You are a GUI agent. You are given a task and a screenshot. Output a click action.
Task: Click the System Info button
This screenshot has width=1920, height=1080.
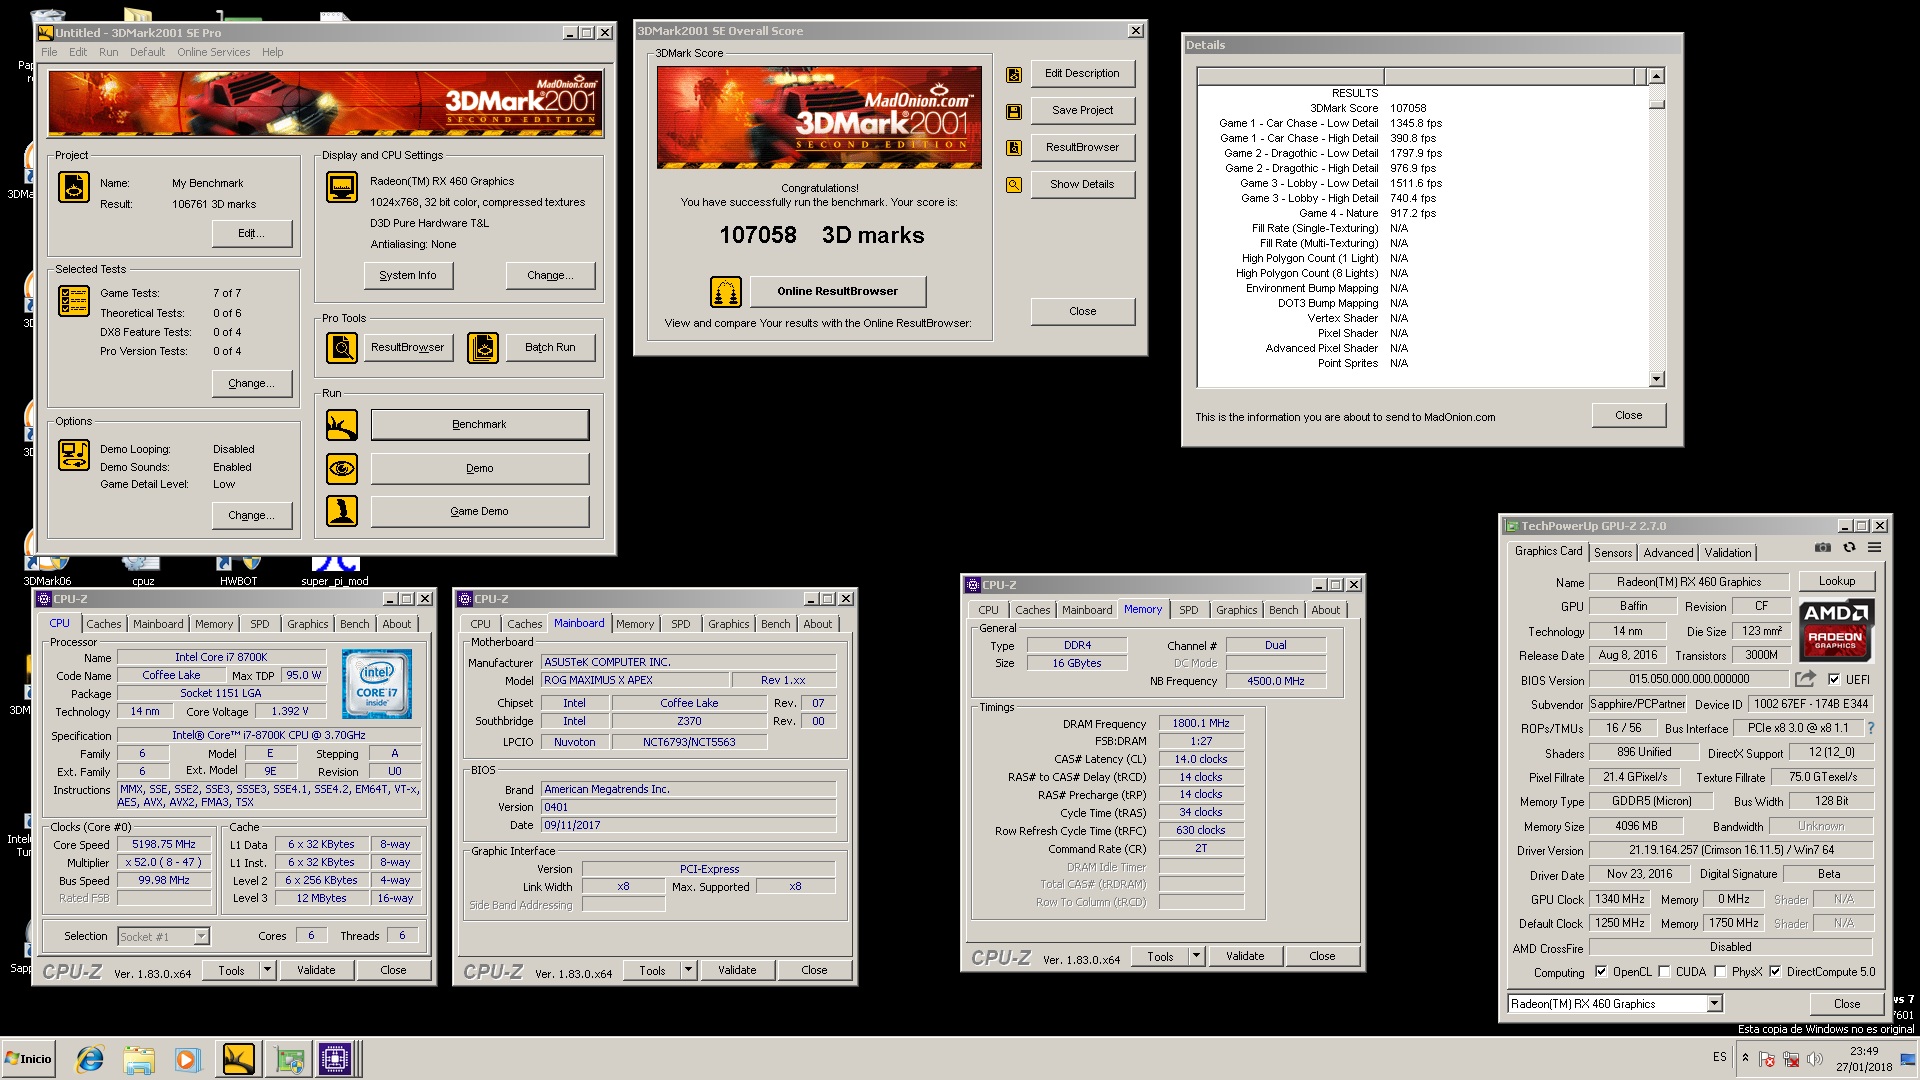pos(407,275)
